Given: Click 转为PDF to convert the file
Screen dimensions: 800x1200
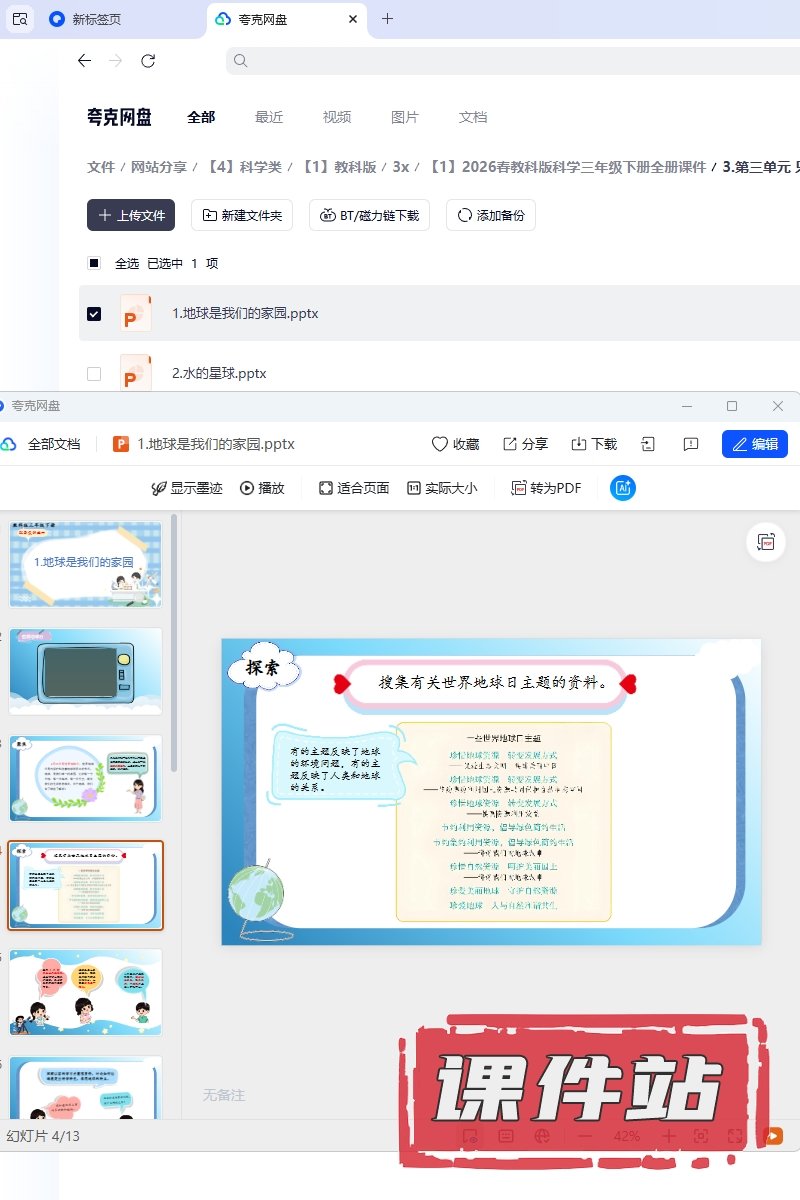Looking at the screenshot, I should 546,488.
